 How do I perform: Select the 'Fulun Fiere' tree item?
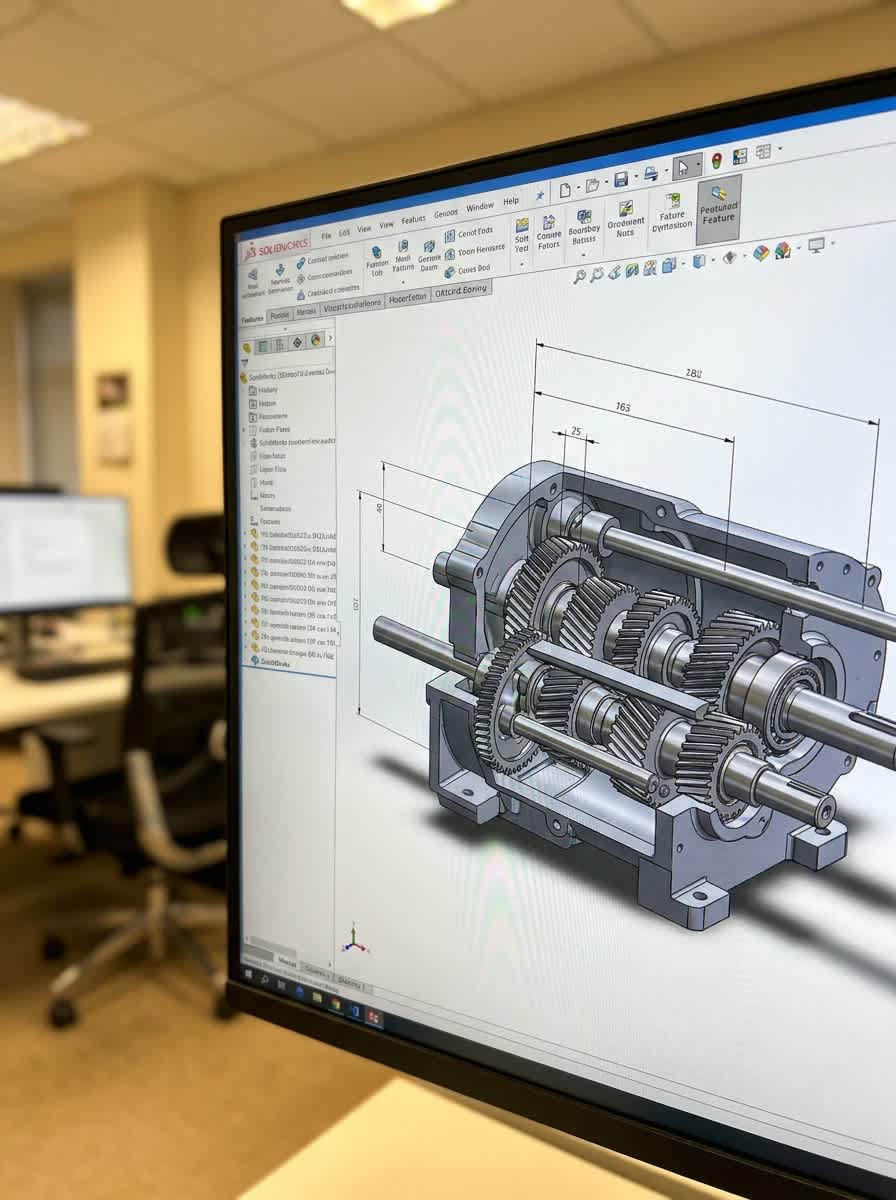click(270, 429)
